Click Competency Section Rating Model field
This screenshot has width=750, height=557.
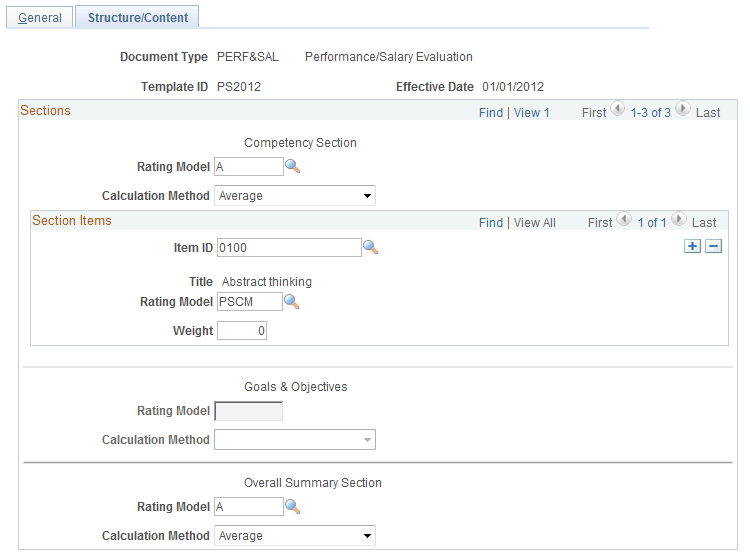pyautogui.click(x=249, y=166)
